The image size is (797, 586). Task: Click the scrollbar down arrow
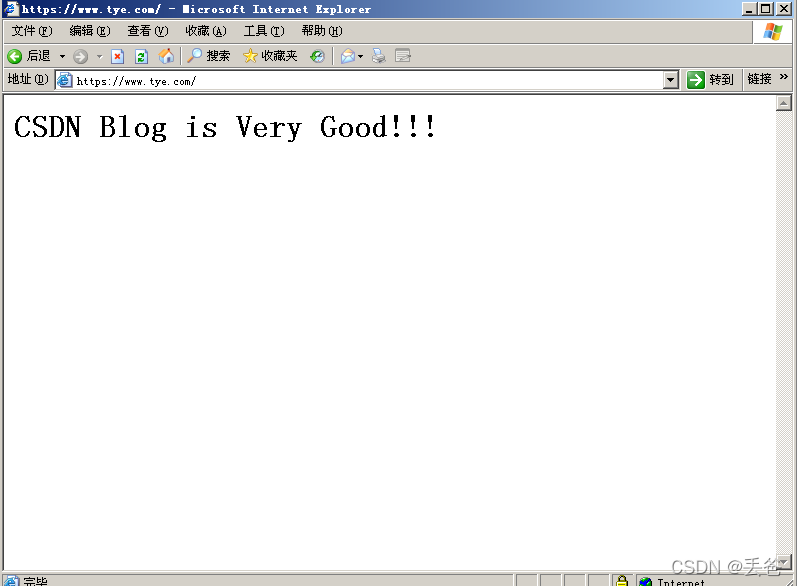[x=783, y=562]
